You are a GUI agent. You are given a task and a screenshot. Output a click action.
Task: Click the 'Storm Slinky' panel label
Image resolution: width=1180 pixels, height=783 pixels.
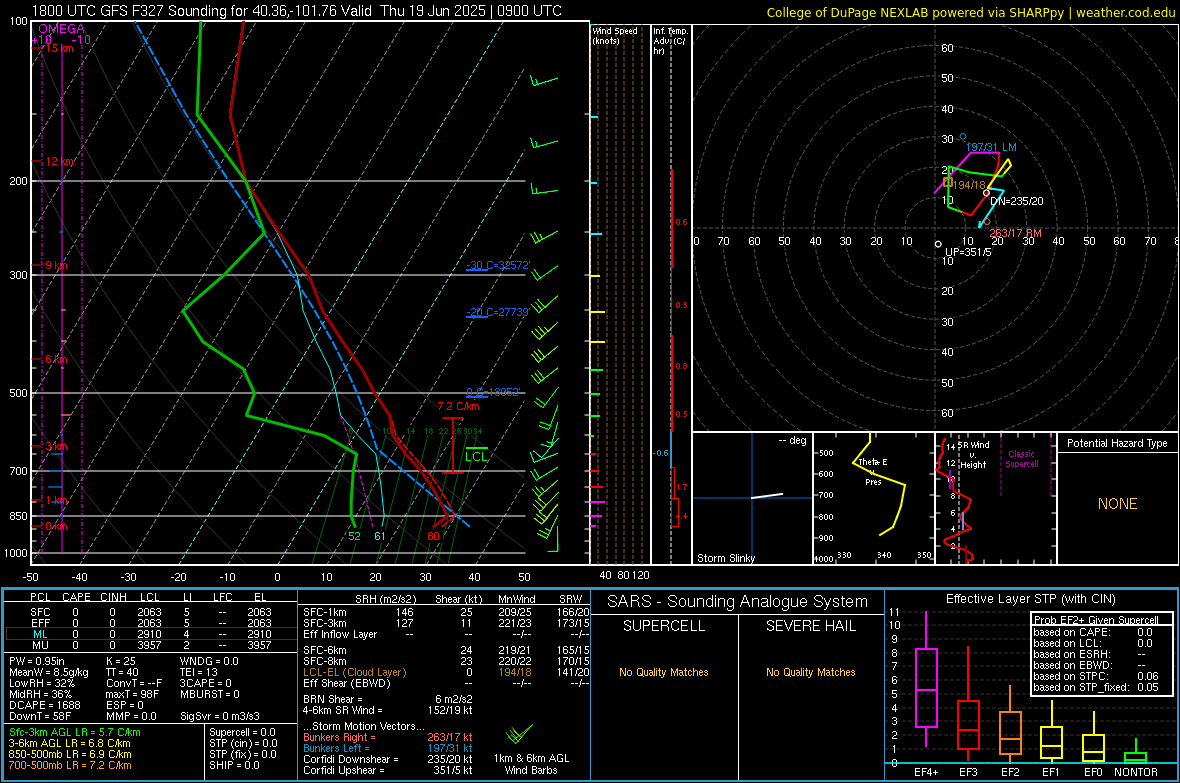[x=725, y=558]
